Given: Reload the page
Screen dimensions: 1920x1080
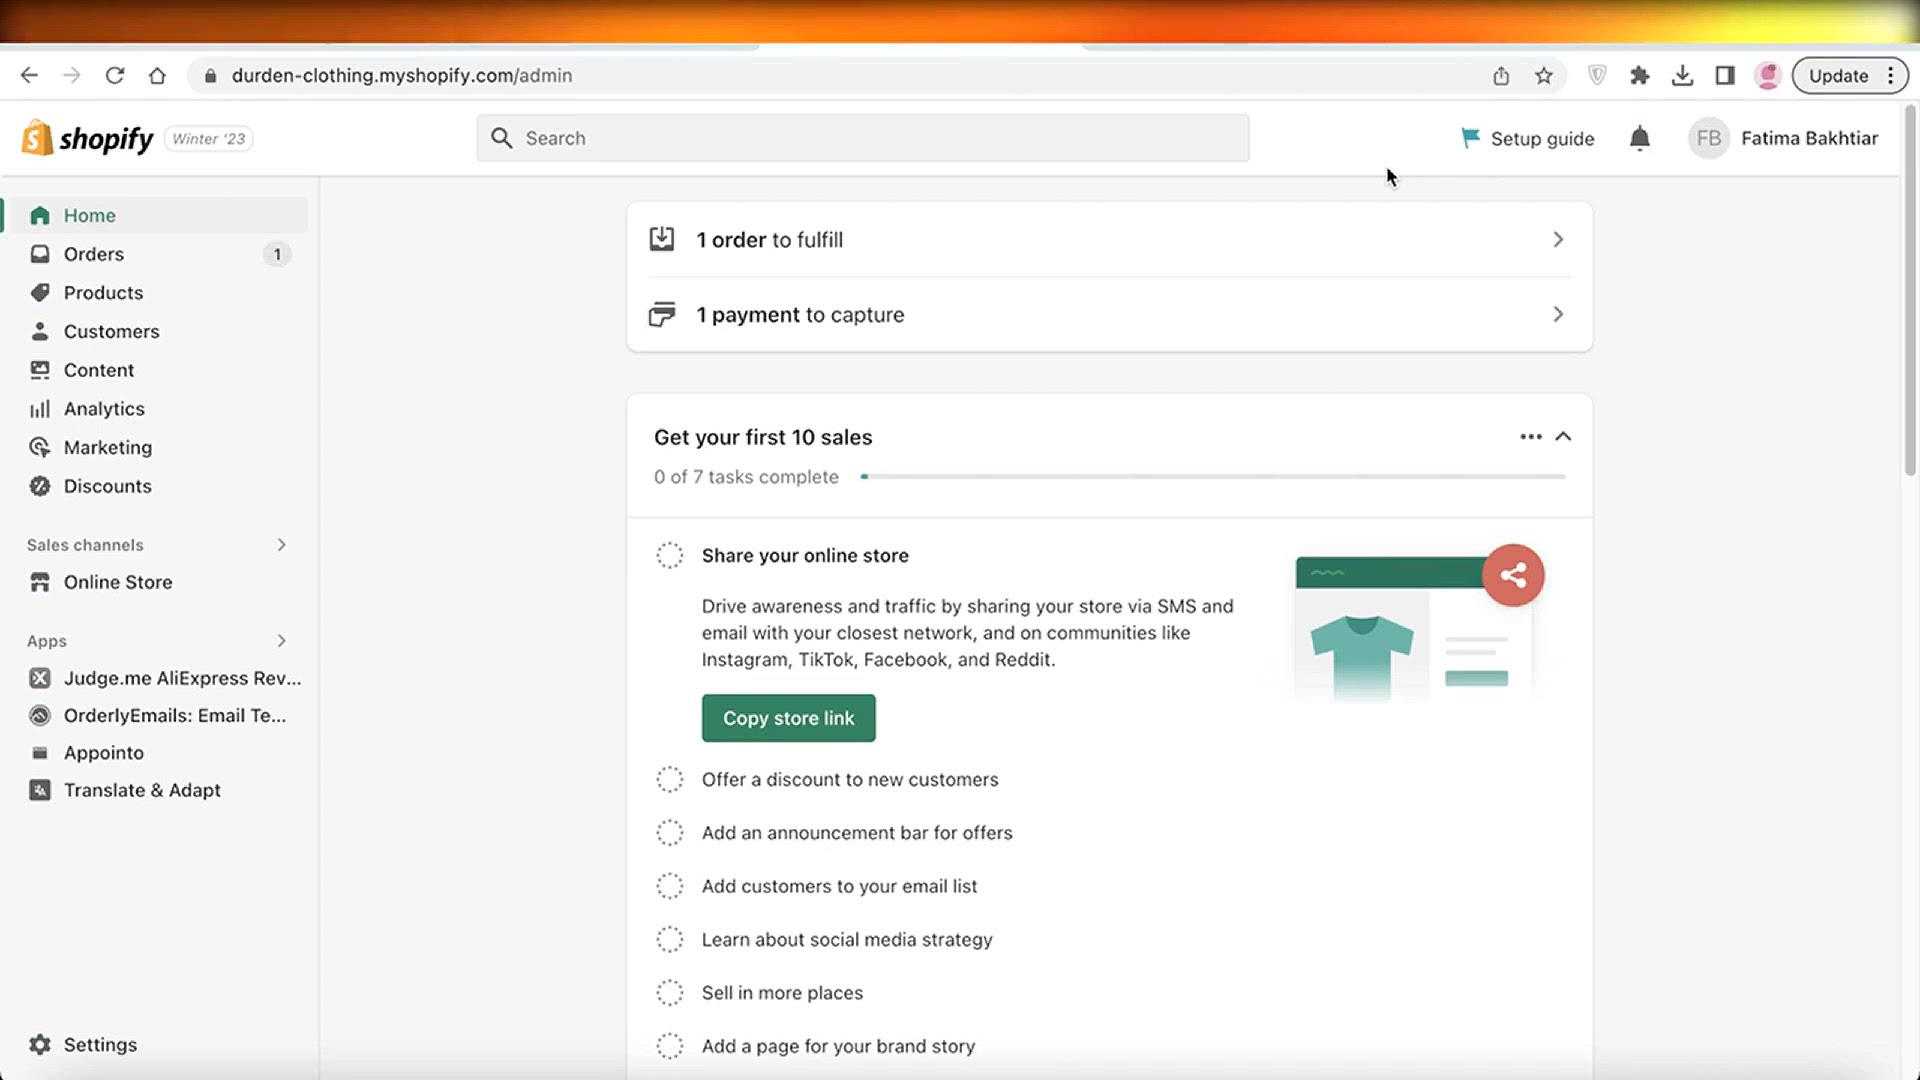Looking at the screenshot, I should [x=114, y=75].
